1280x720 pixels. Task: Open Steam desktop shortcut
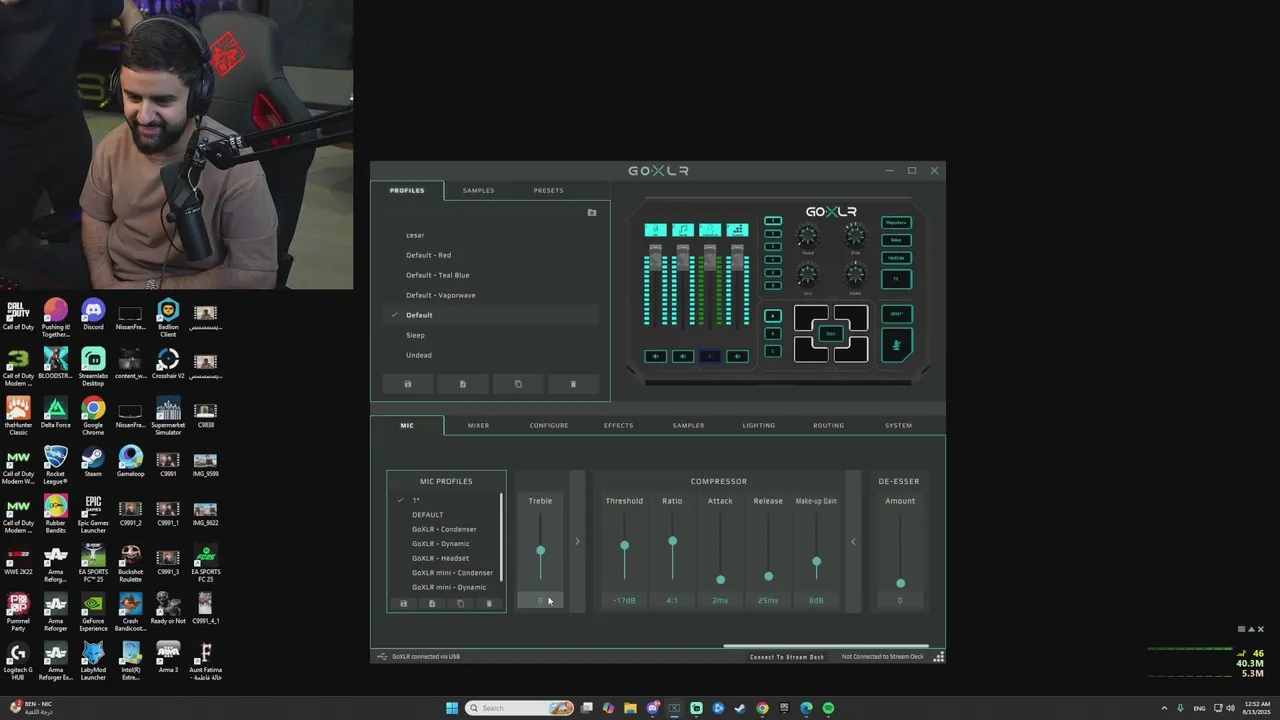tap(93, 461)
